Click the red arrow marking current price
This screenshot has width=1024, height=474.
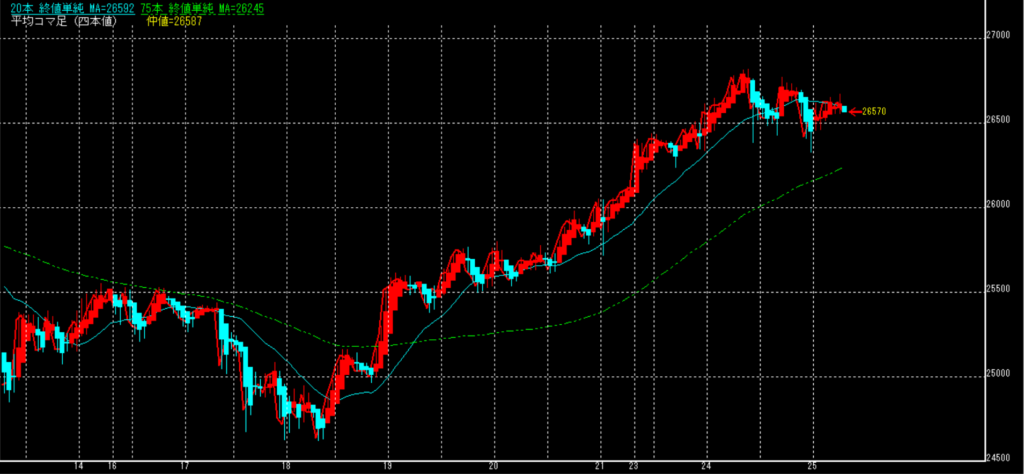click(x=855, y=112)
